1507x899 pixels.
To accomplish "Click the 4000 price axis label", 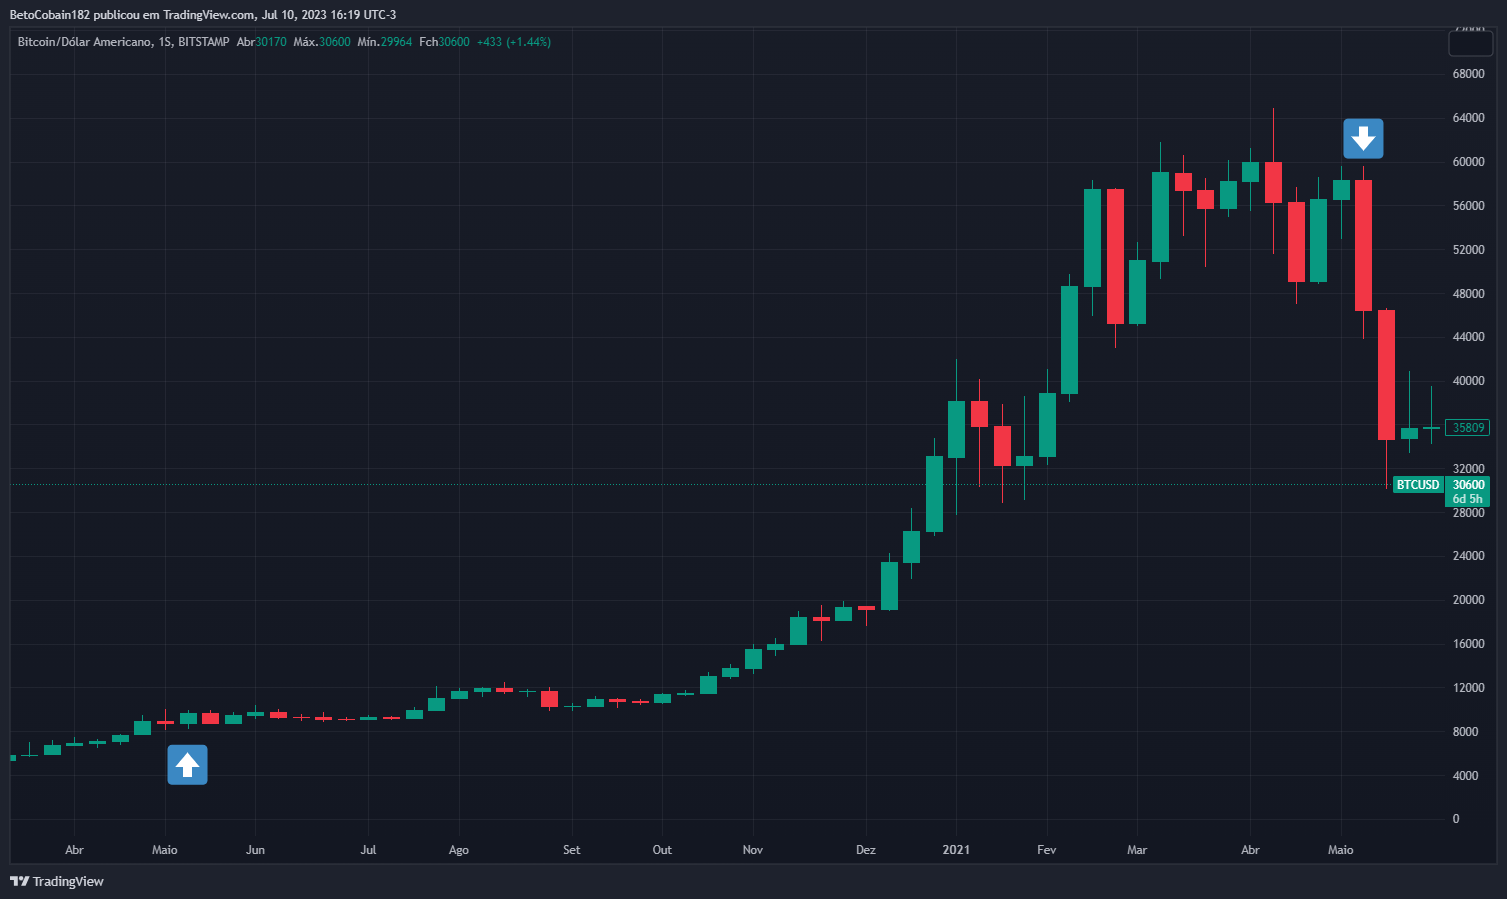I will (1465, 776).
